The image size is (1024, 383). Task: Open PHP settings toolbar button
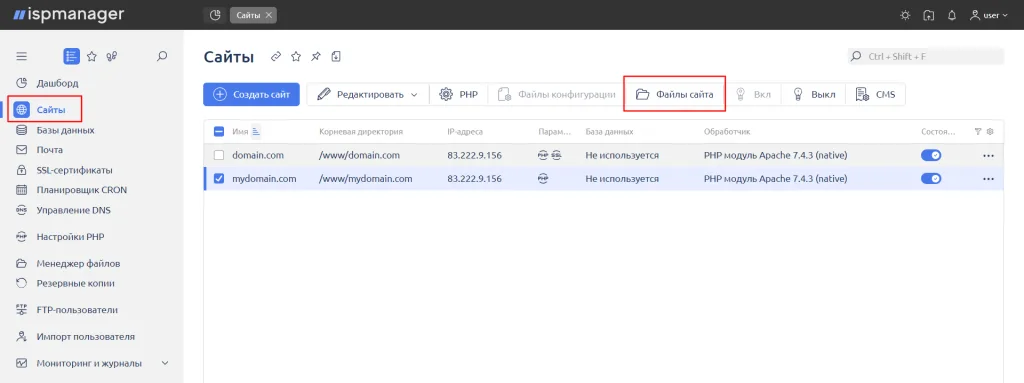[458, 94]
